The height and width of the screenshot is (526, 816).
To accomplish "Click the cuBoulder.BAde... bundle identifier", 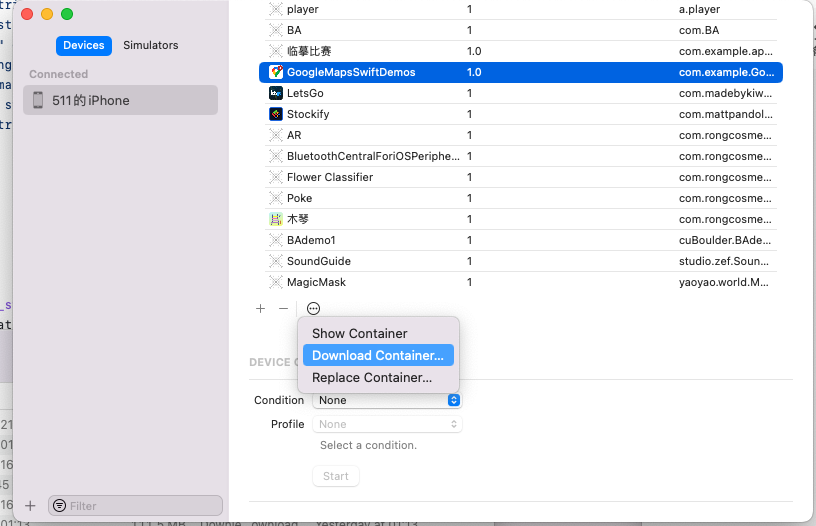I will click(725, 240).
